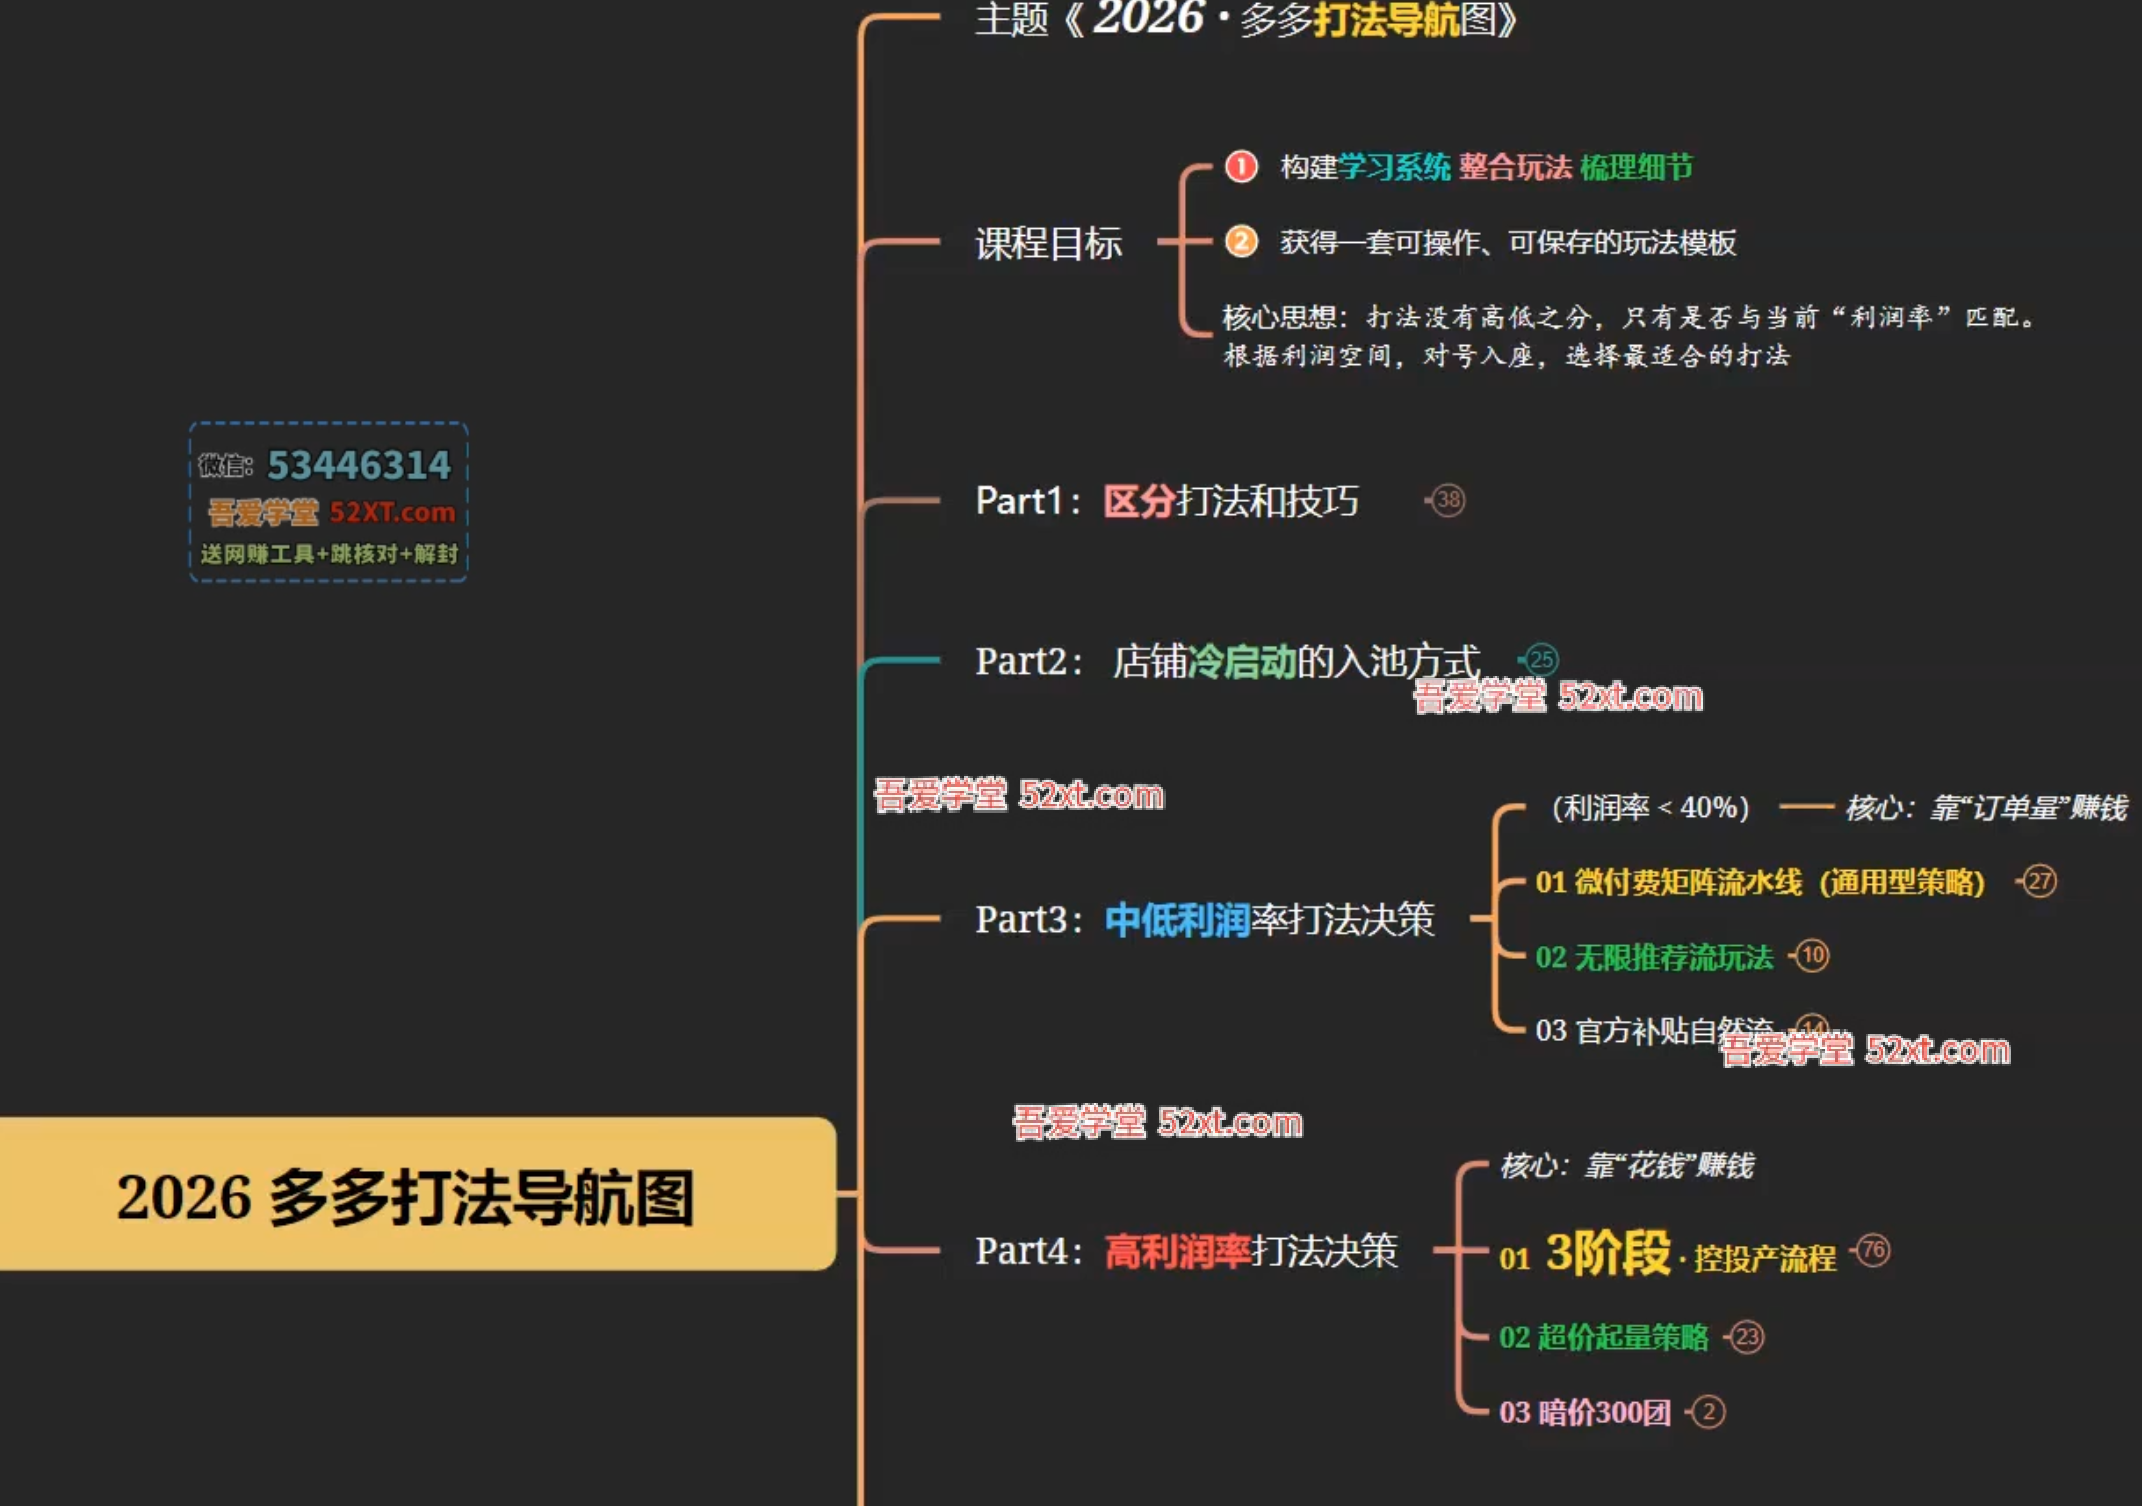
Task: Click the orange number 2 marker icon
Action: click(1241, 241)
